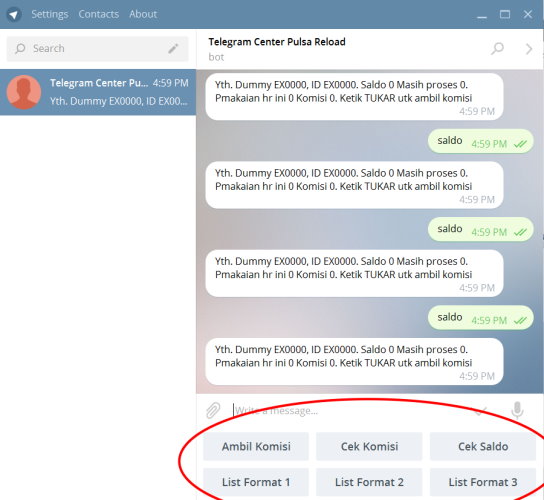The width and height of the screenshot is (544, 500).
Task: Click the pencil compose icon
Action: pyautogui.click(x=173, y=48)
